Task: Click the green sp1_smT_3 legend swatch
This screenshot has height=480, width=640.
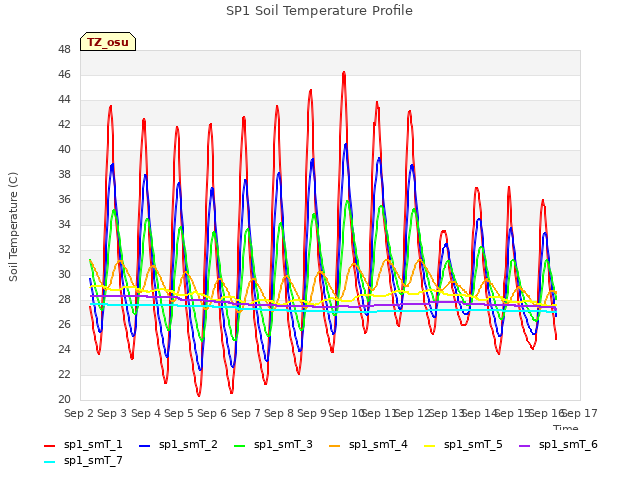Action: [240, 446]
